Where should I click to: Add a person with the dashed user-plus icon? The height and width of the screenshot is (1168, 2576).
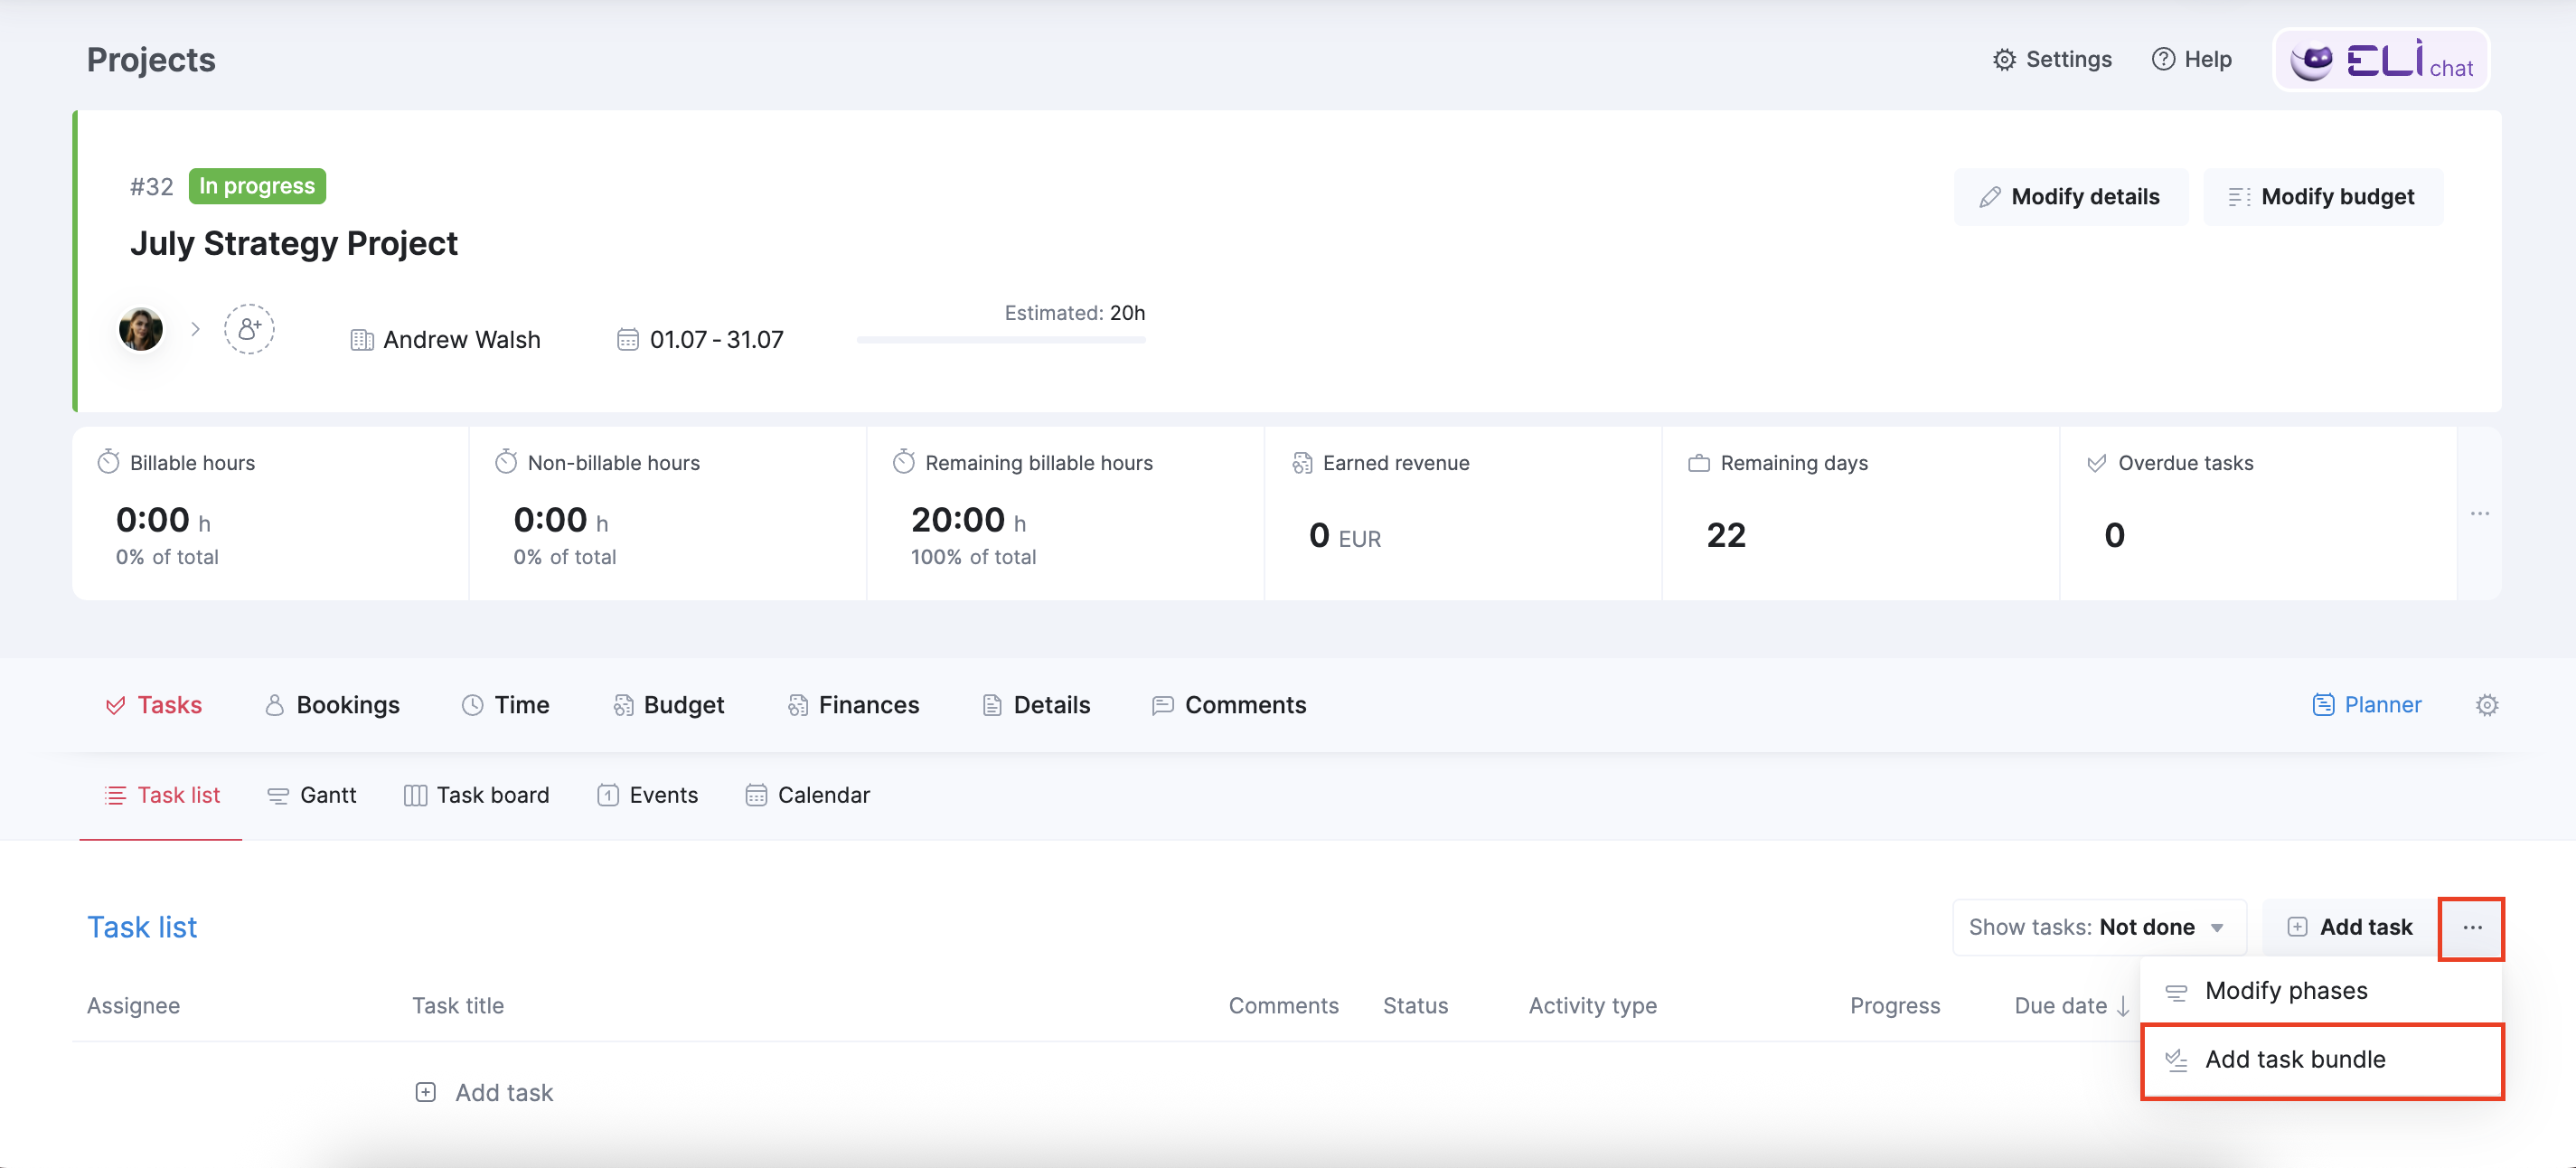[249, 329]
